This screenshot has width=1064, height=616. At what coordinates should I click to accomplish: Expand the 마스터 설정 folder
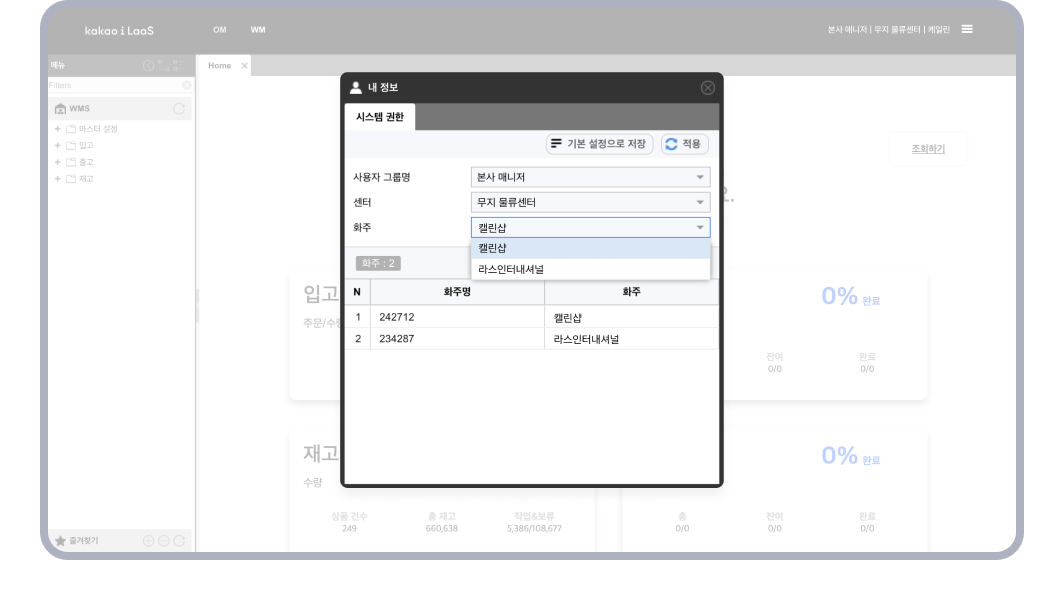click(58, 129)
